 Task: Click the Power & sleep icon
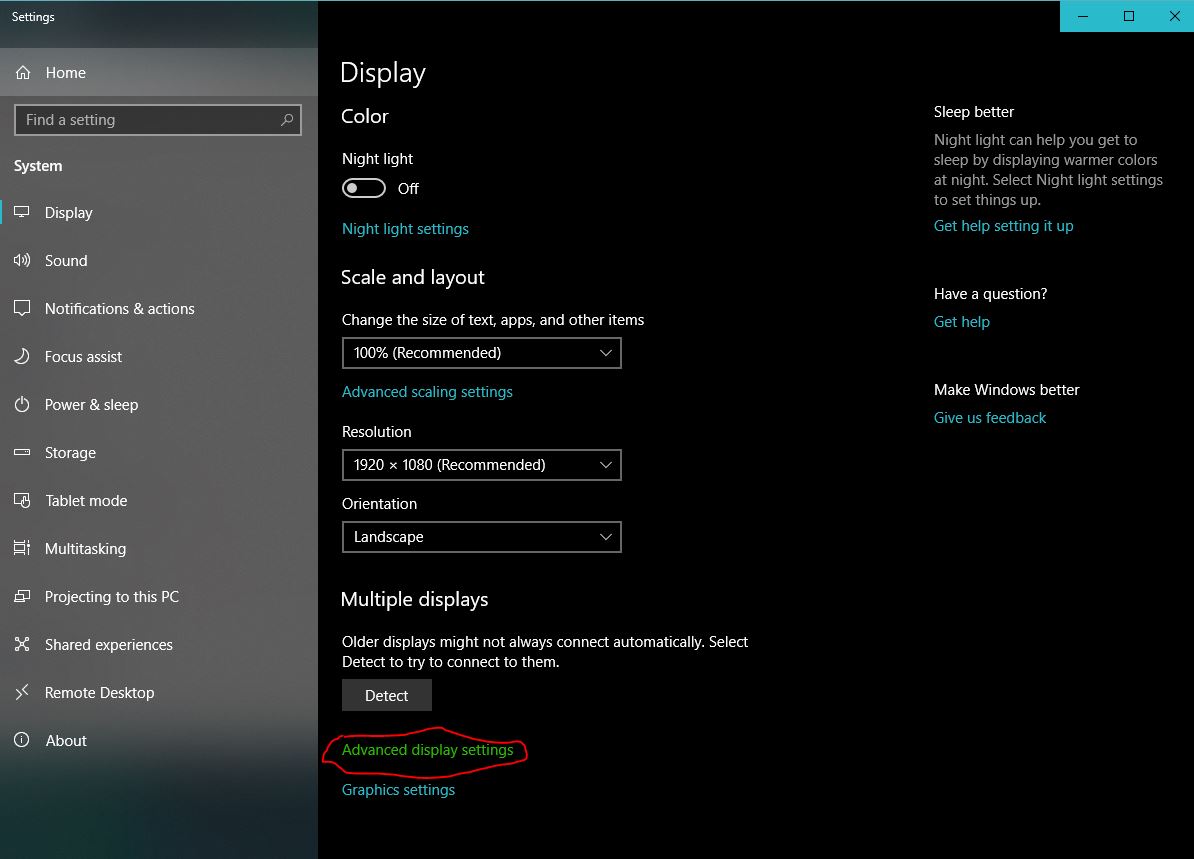pyautogui.click(x=22, y=405)
